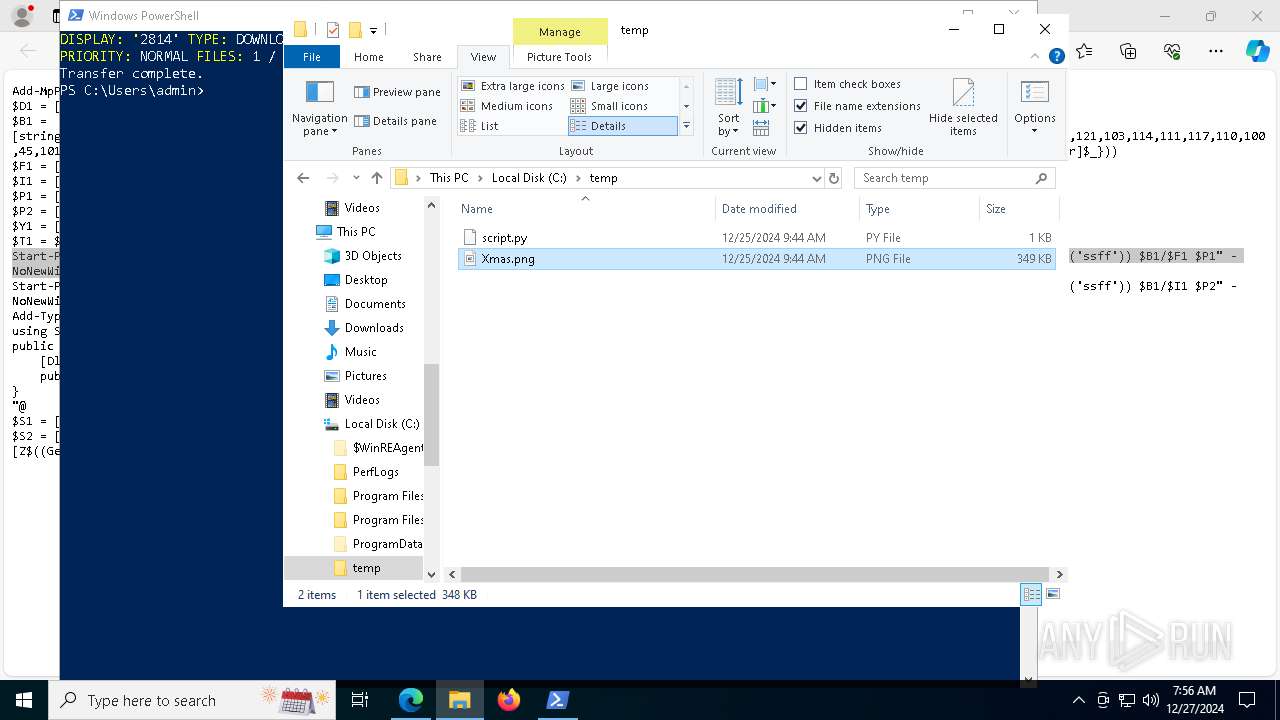Open Customize Quick Access Toolbar dropdown

374,31
